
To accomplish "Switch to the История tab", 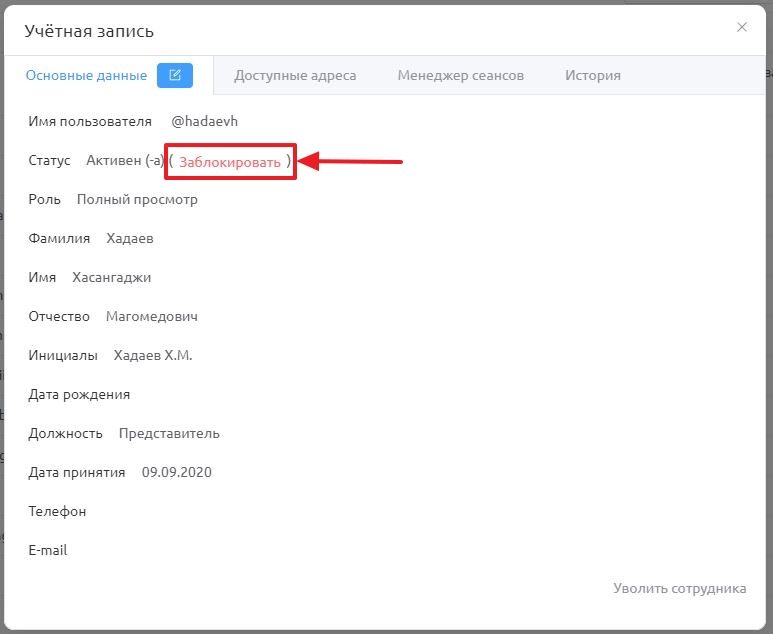I will click(593, 75).
